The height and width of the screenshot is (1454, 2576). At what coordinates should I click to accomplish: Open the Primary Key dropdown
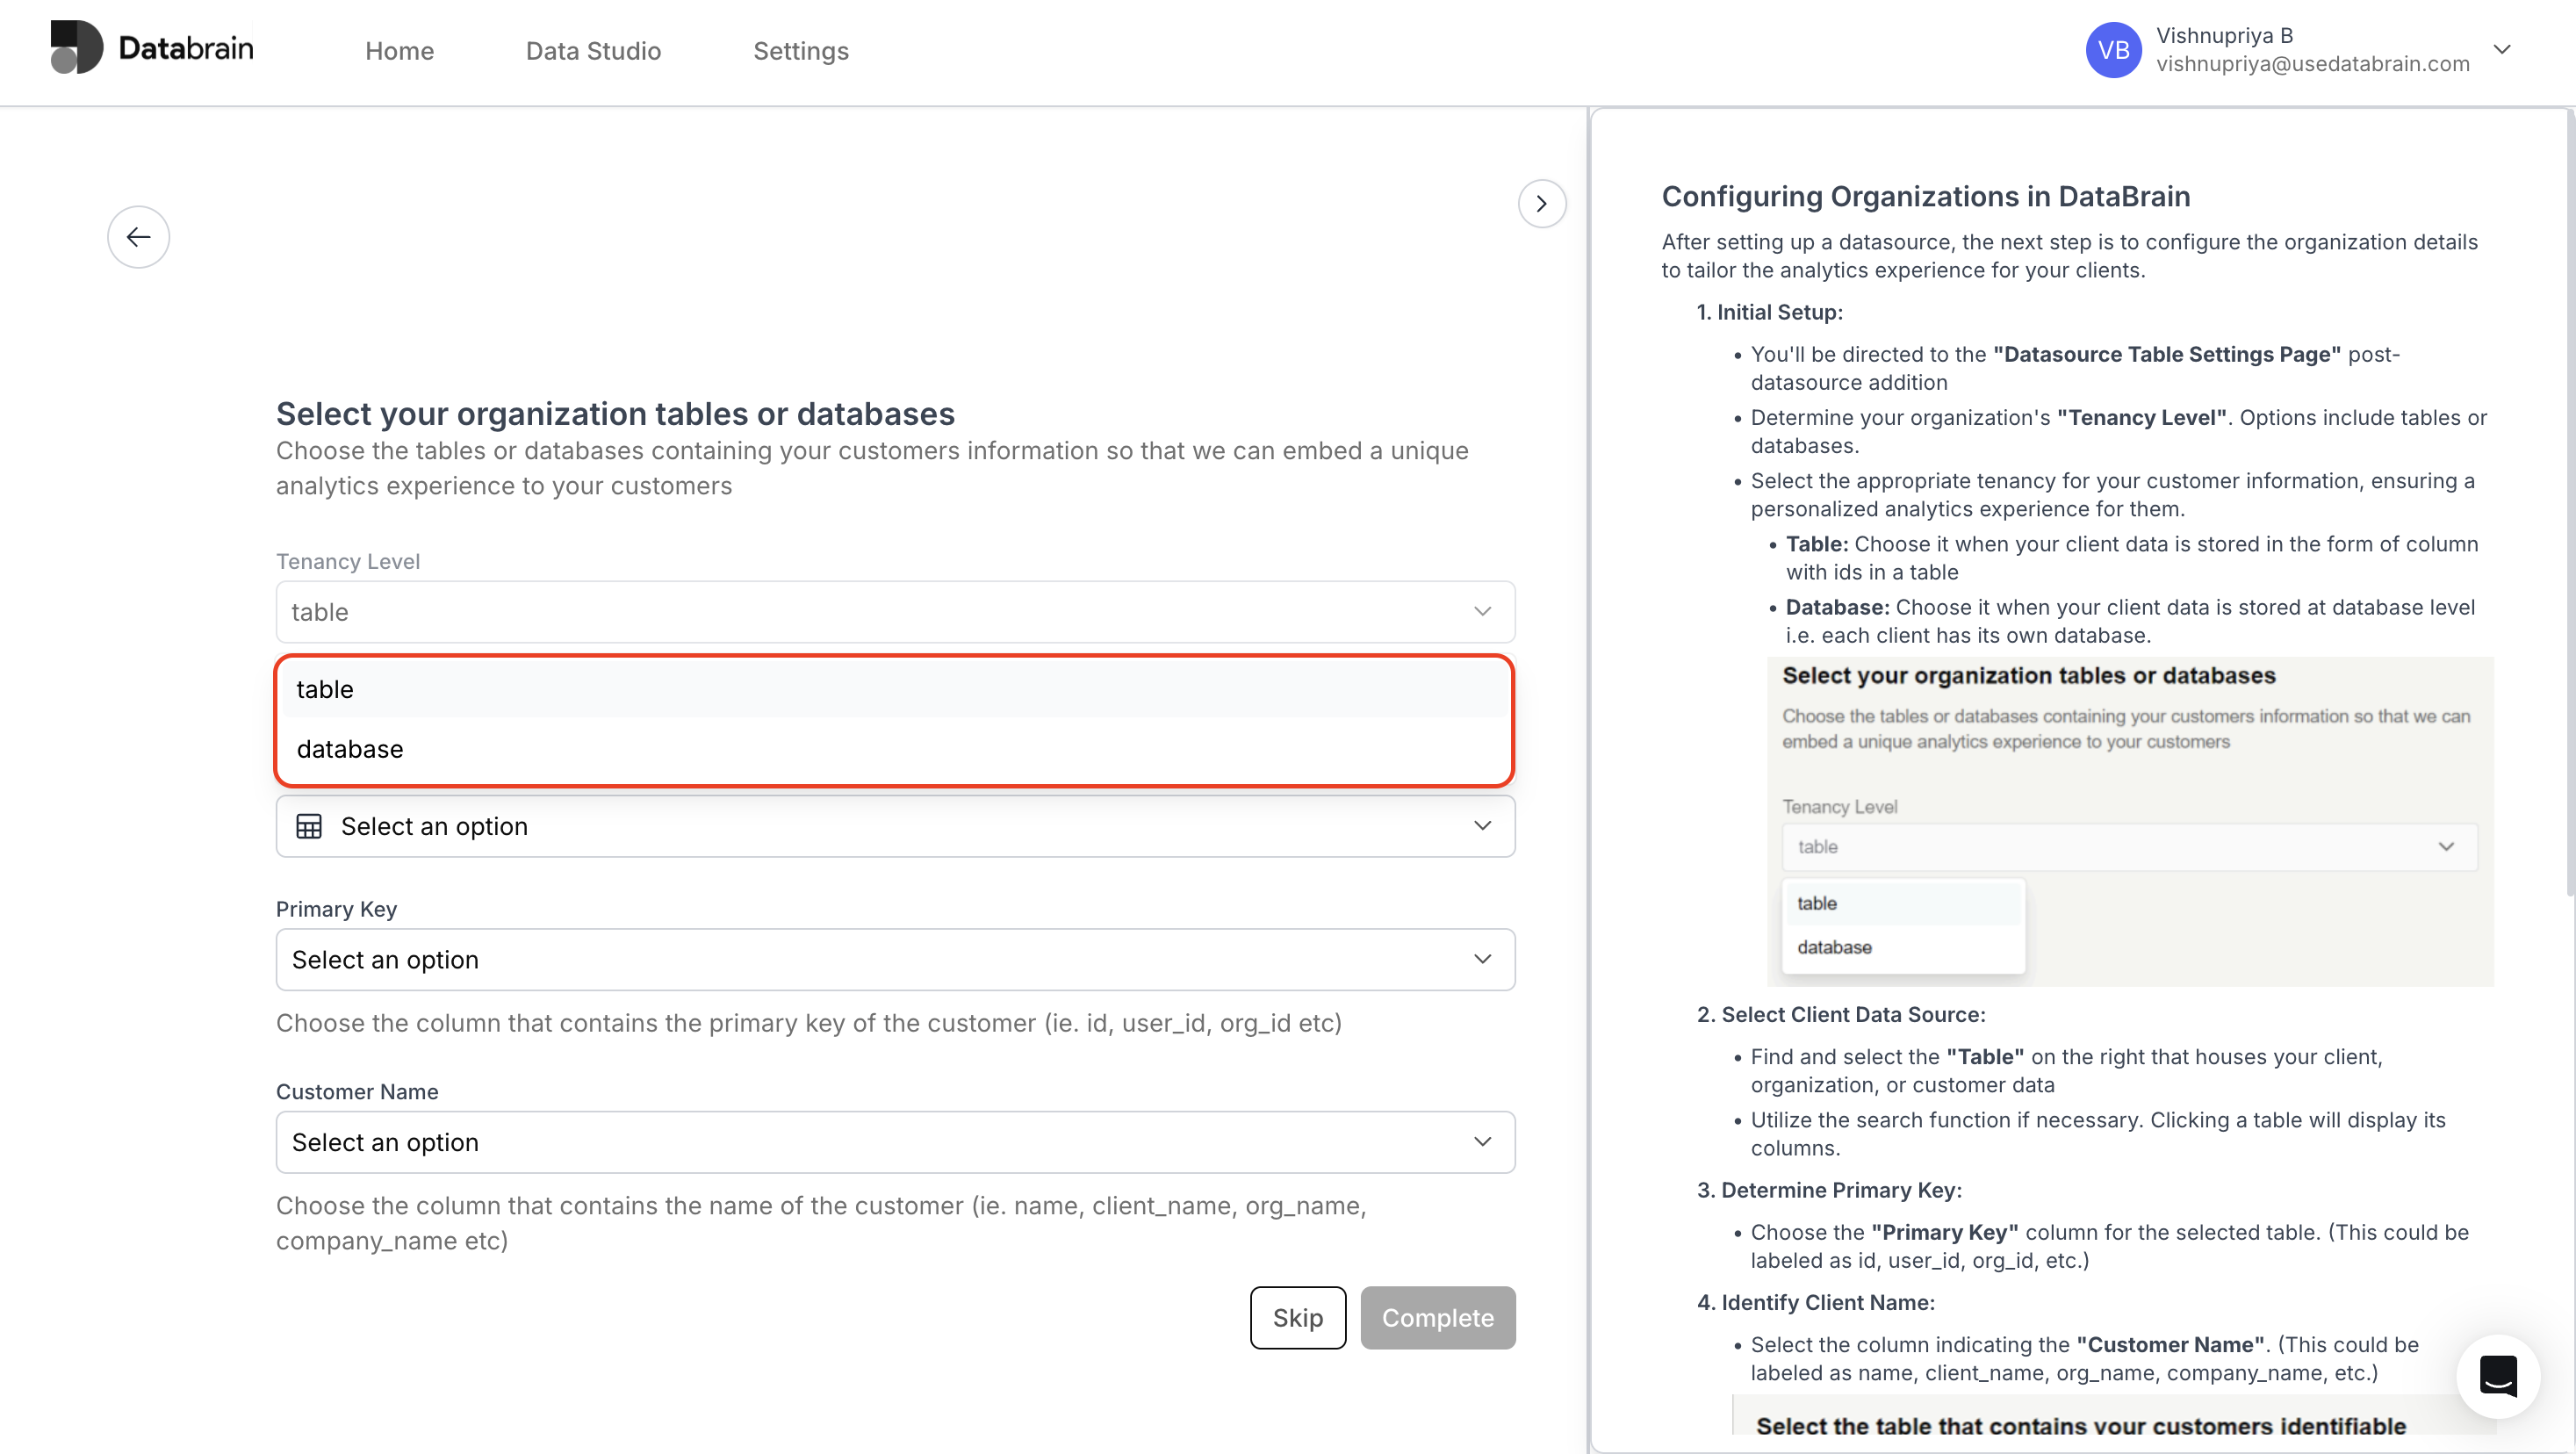click(895, 960)
